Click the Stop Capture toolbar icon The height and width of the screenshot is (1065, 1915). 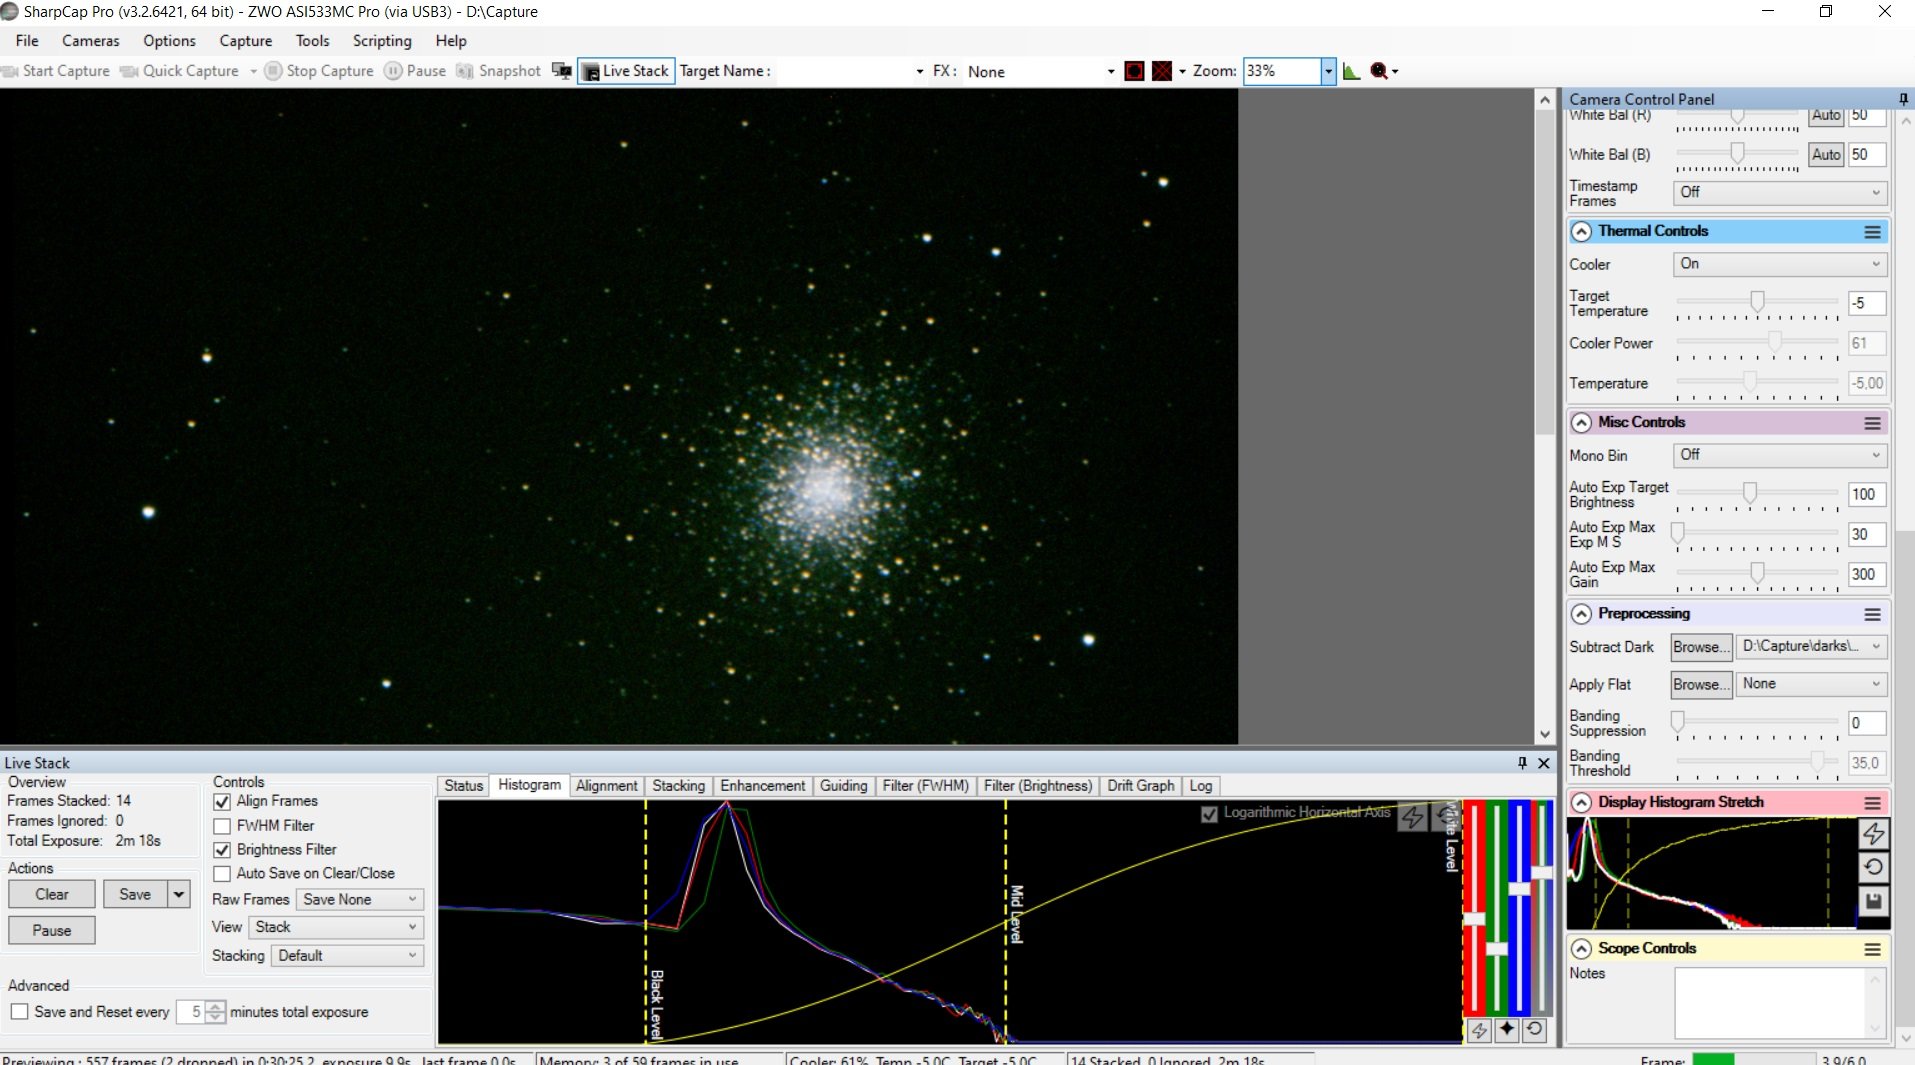tap(273, 71)
